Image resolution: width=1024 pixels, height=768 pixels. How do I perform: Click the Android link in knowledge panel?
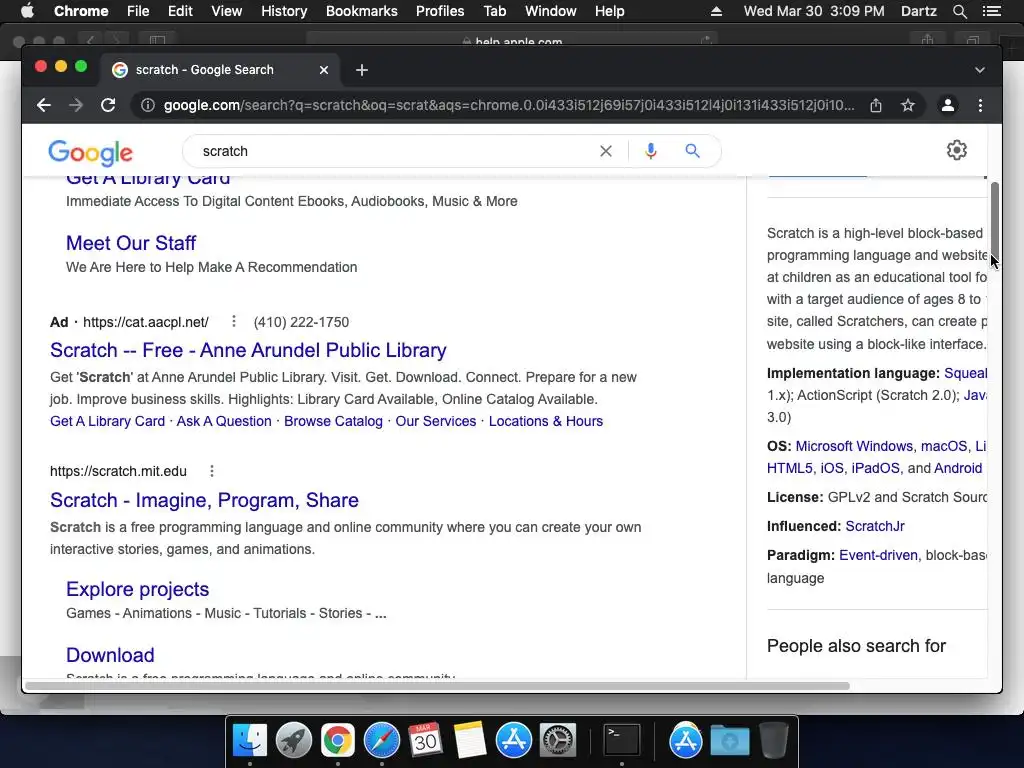[958, 468]
